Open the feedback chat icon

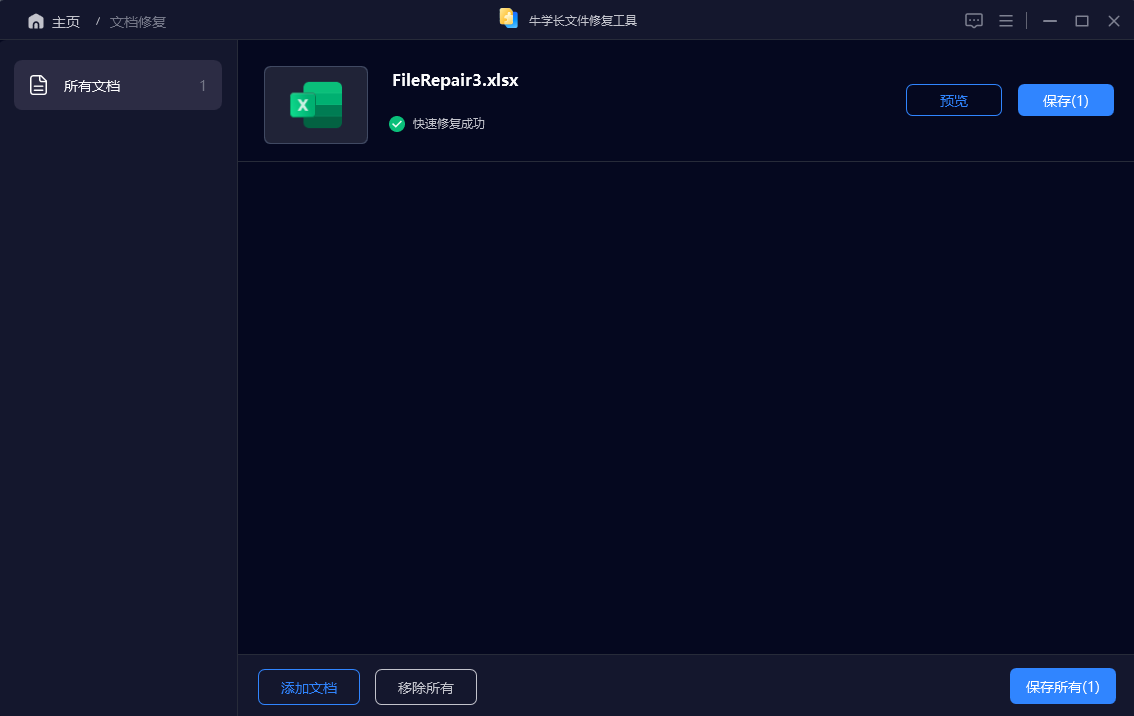point(973,21)
